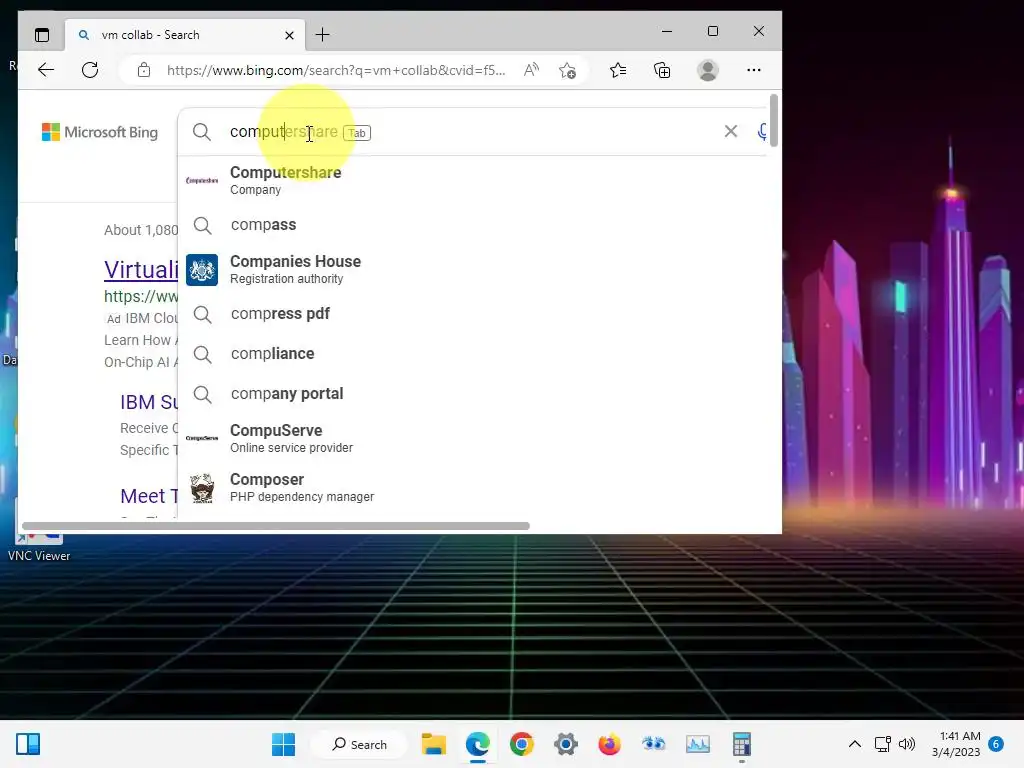Click the Composer logo thumbnail
The width and height of the screenshot is (1024, 768).
click(x=202, y=488)
